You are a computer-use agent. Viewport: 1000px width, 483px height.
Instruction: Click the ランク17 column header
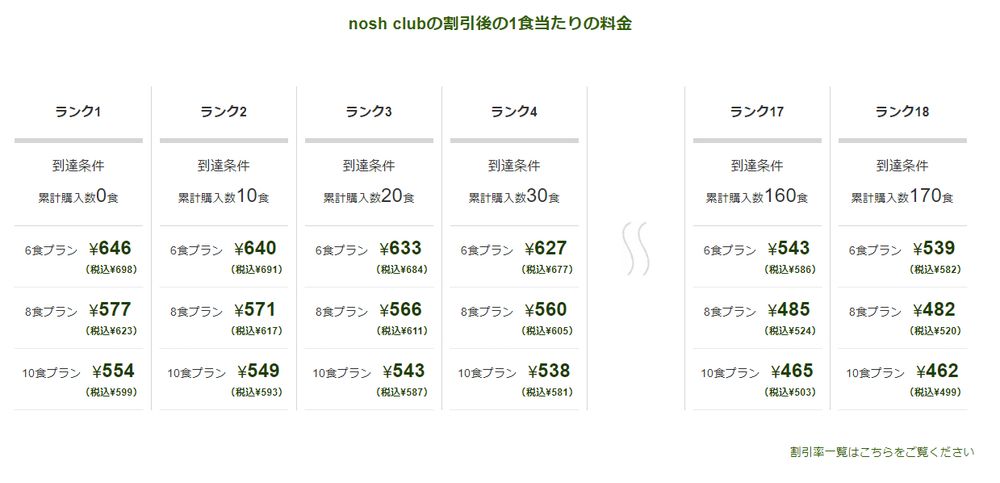tap(757, 112)
